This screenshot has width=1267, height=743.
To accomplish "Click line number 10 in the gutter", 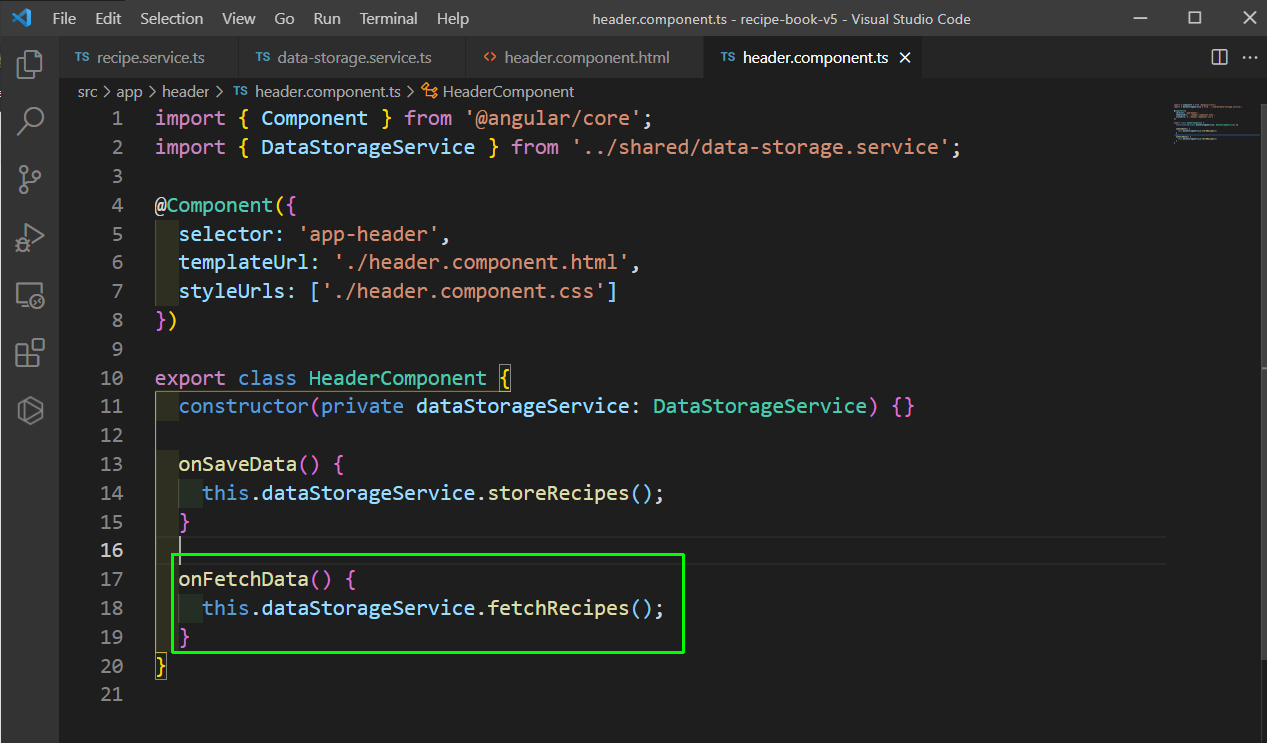I will coord(112,378).
